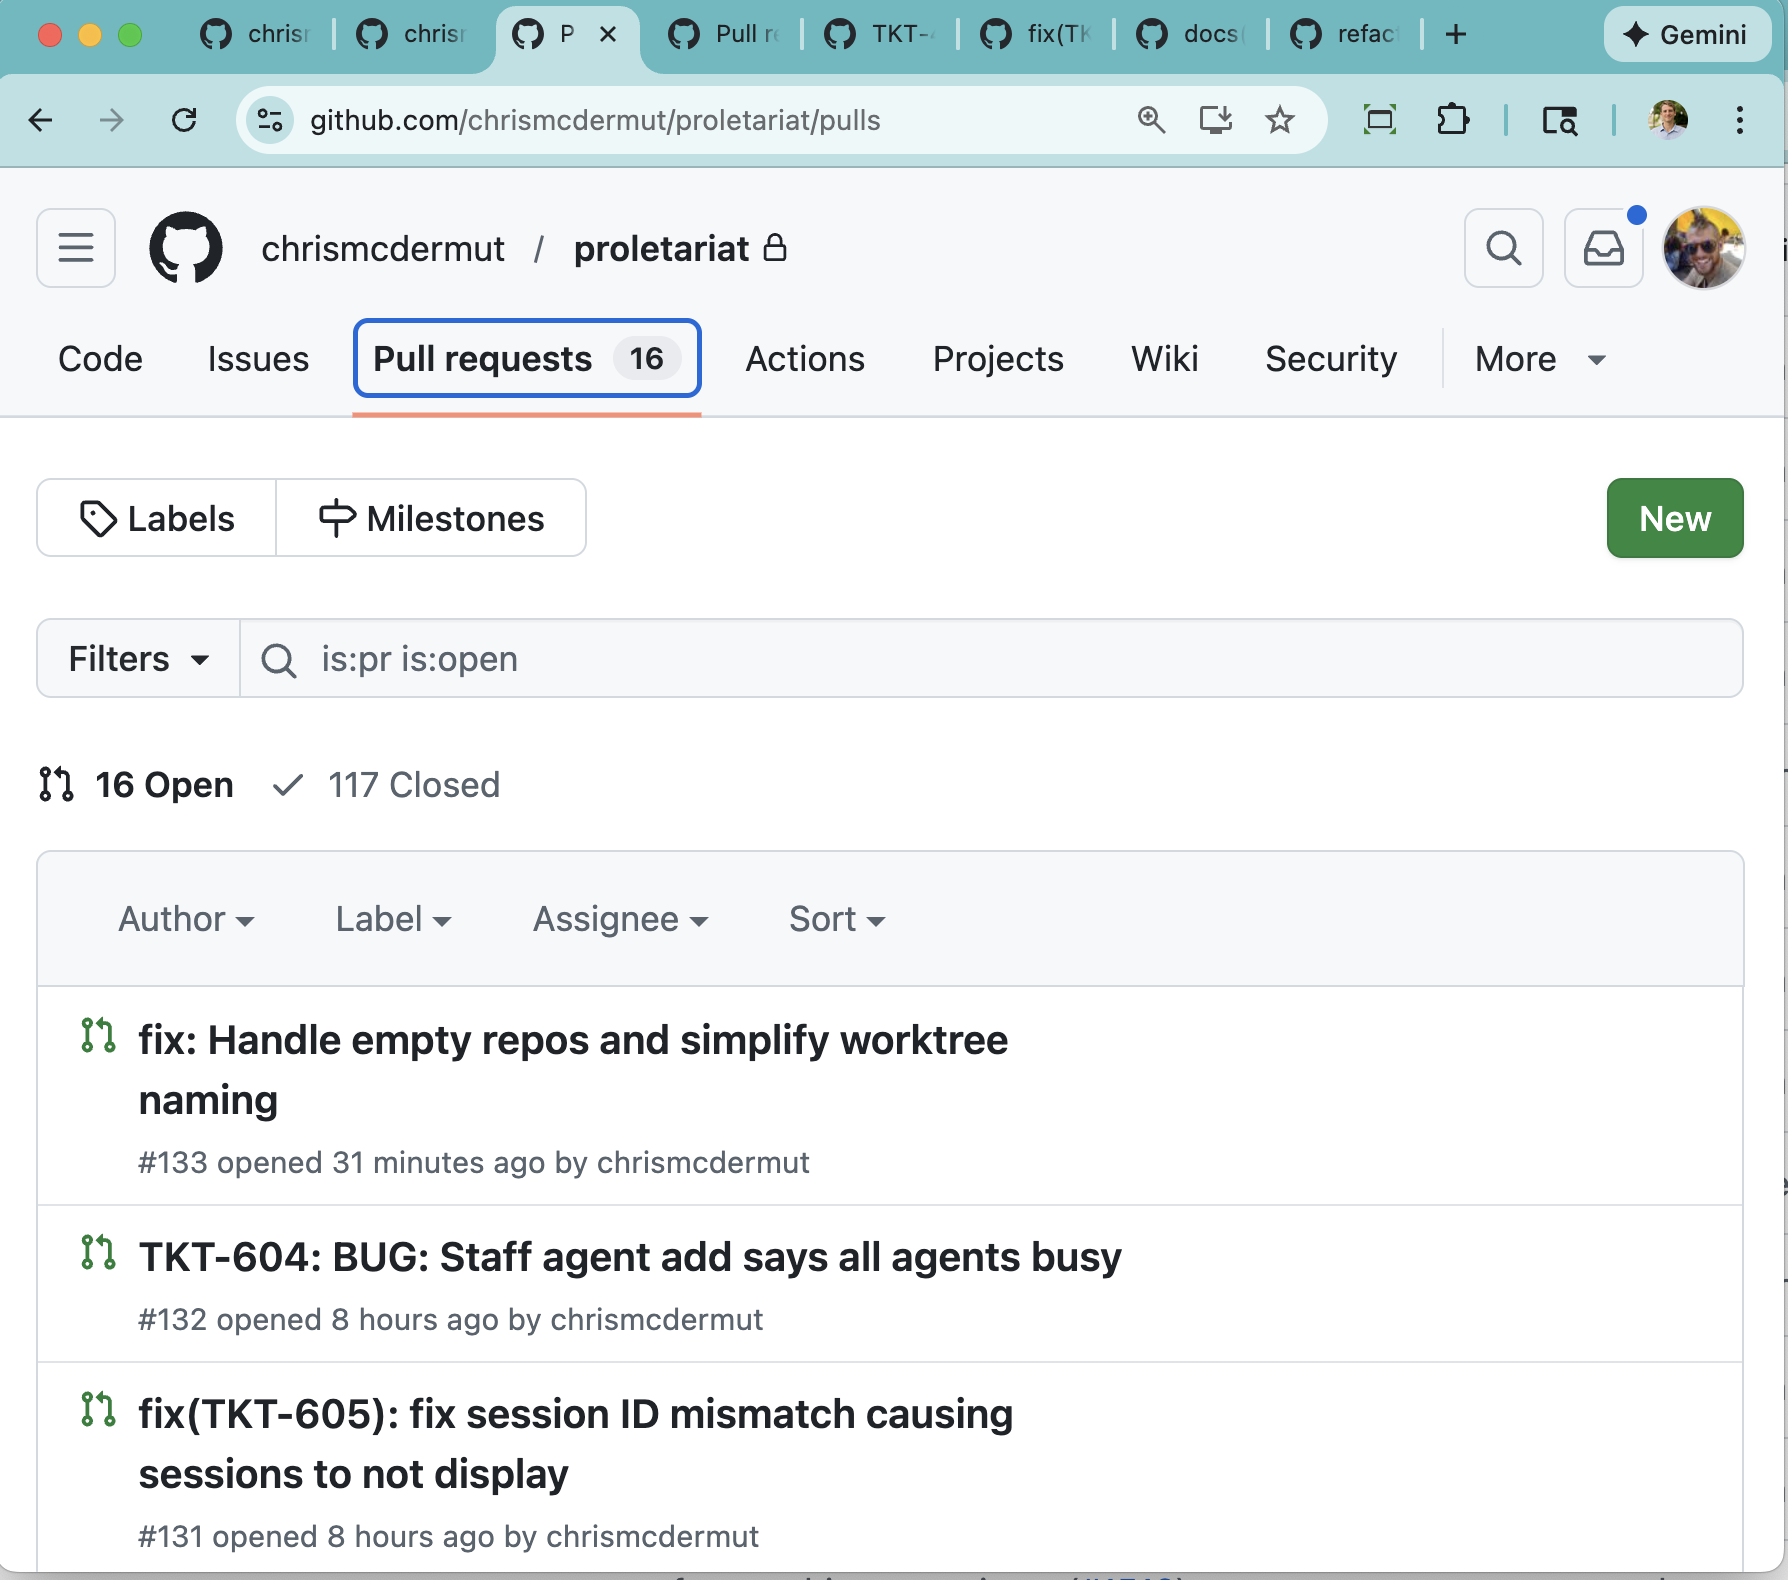Open the sidebar navigation hamburger icon

tap(76, 248)
